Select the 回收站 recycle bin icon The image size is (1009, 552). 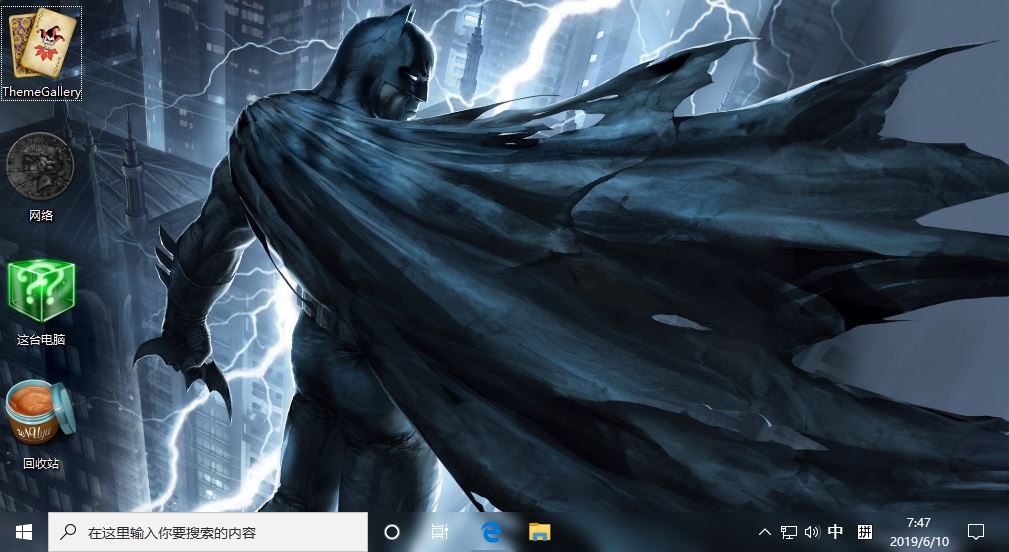[x=41, y=425]
